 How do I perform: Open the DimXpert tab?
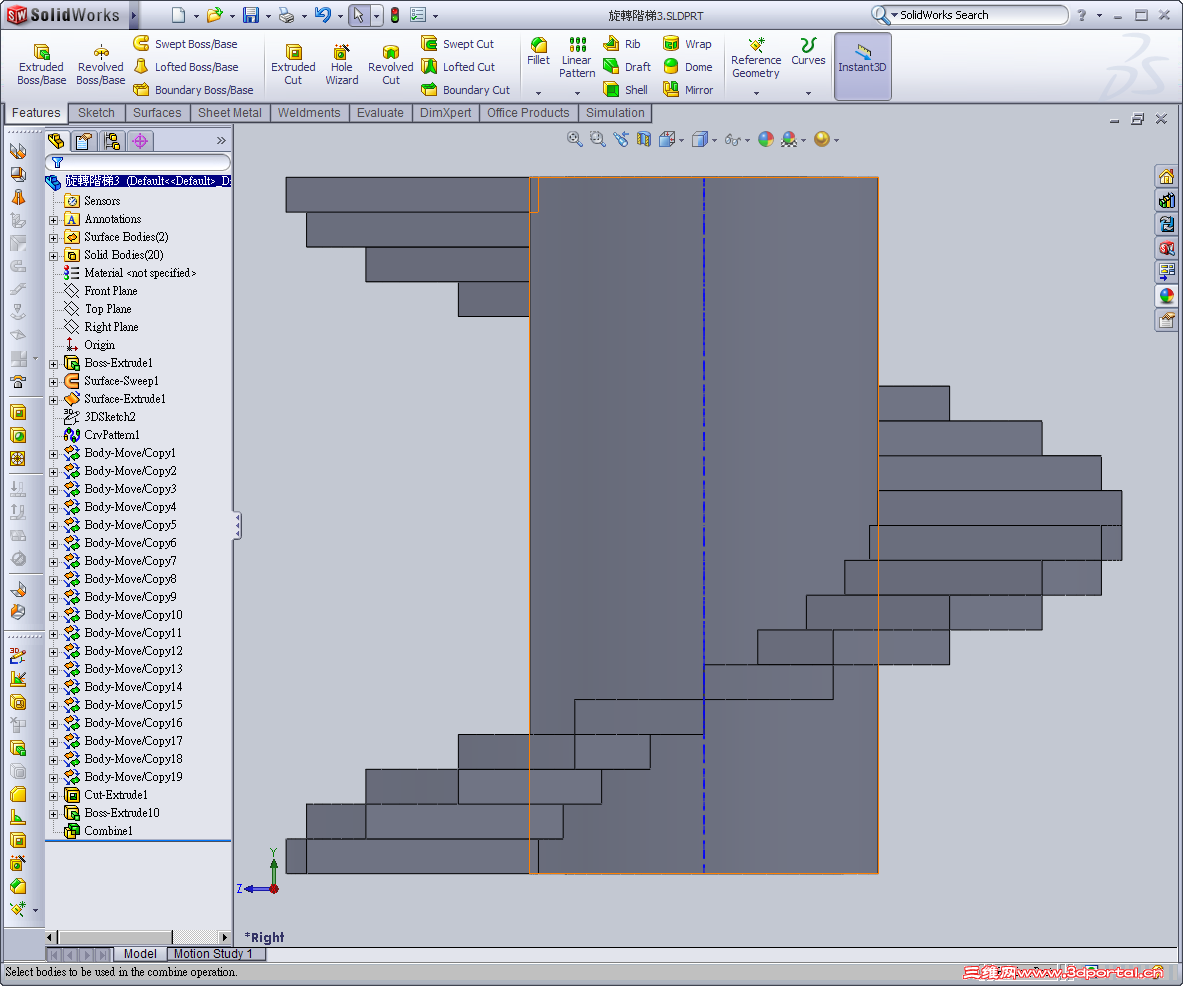[445, 113]
